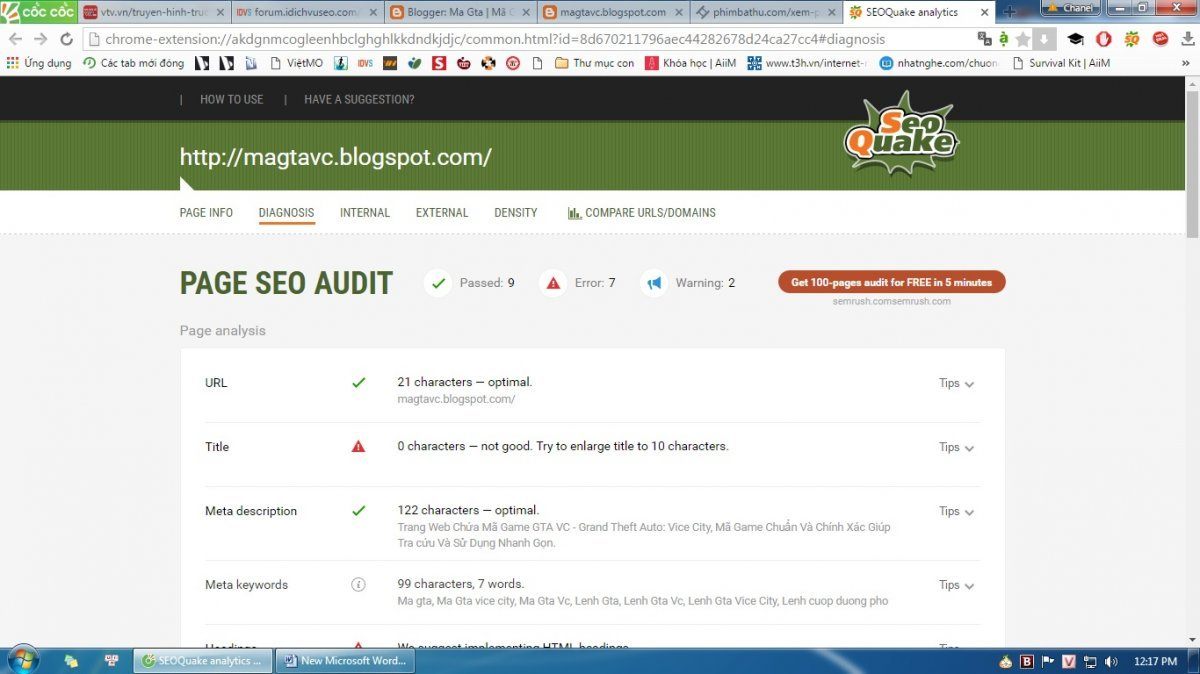Click the URL row green checkmark
The width and height of the screenshot is (1200, 674).
pyautogui.click(x=358, y=382)
